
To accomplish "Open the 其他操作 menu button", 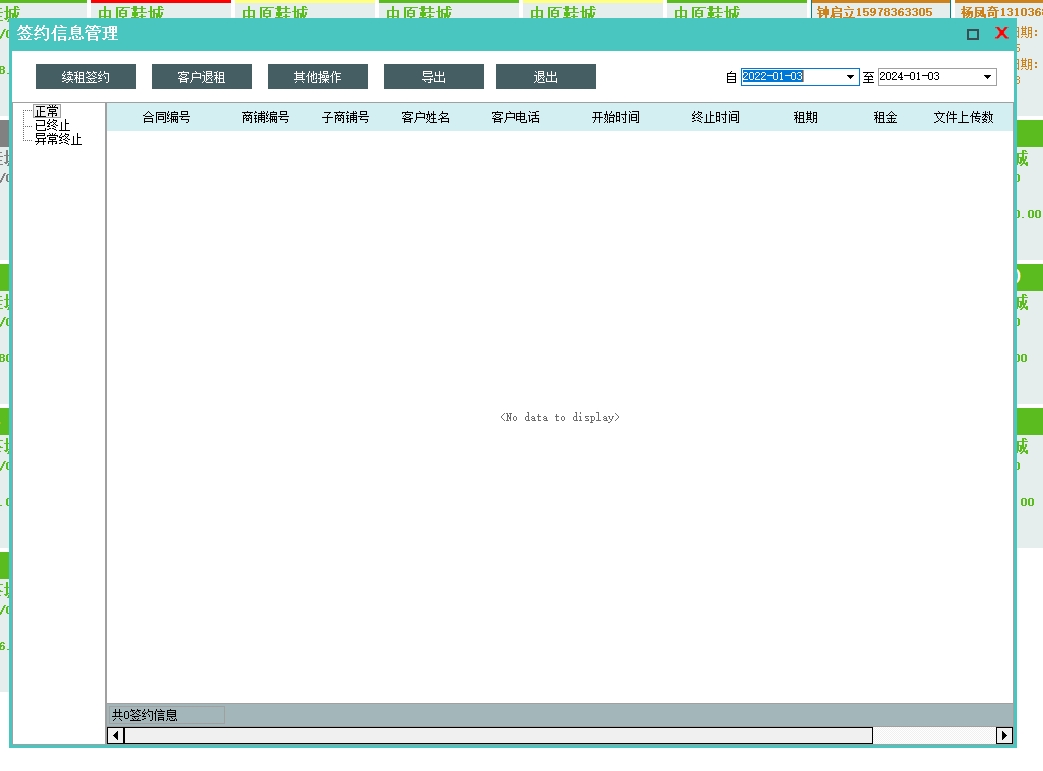I will click(317, 77).
